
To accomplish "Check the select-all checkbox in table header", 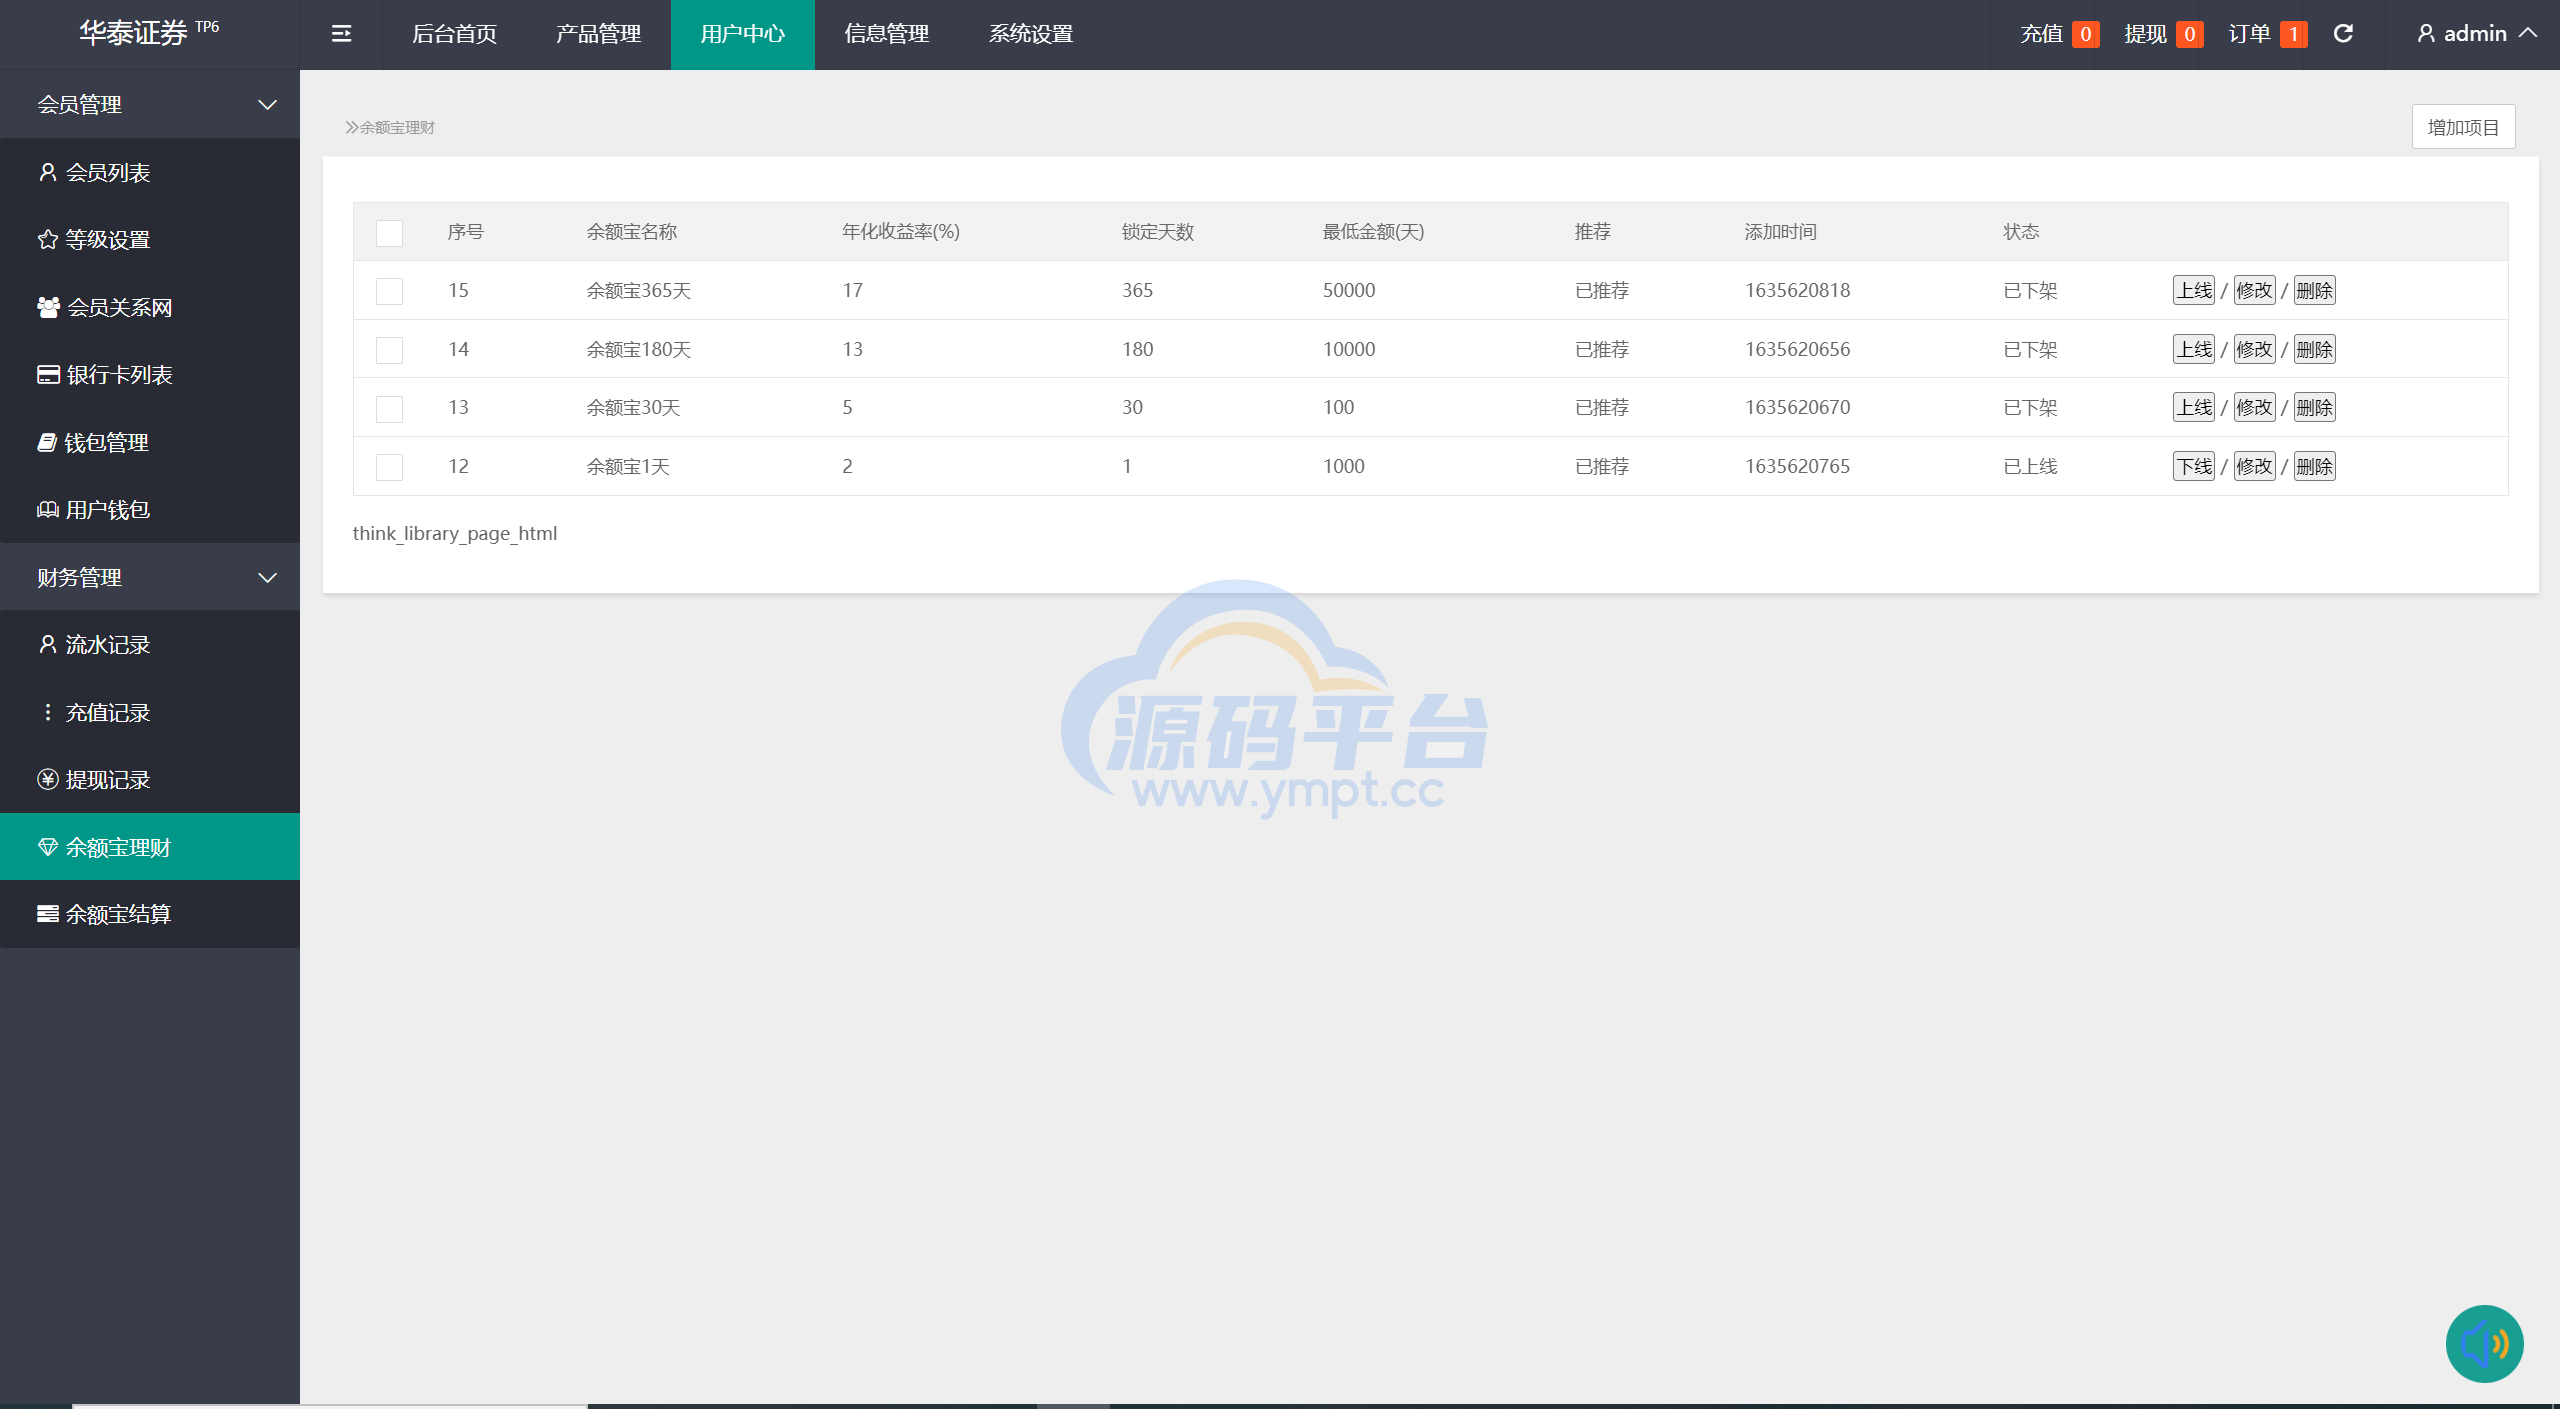I will tap(389, 232).
